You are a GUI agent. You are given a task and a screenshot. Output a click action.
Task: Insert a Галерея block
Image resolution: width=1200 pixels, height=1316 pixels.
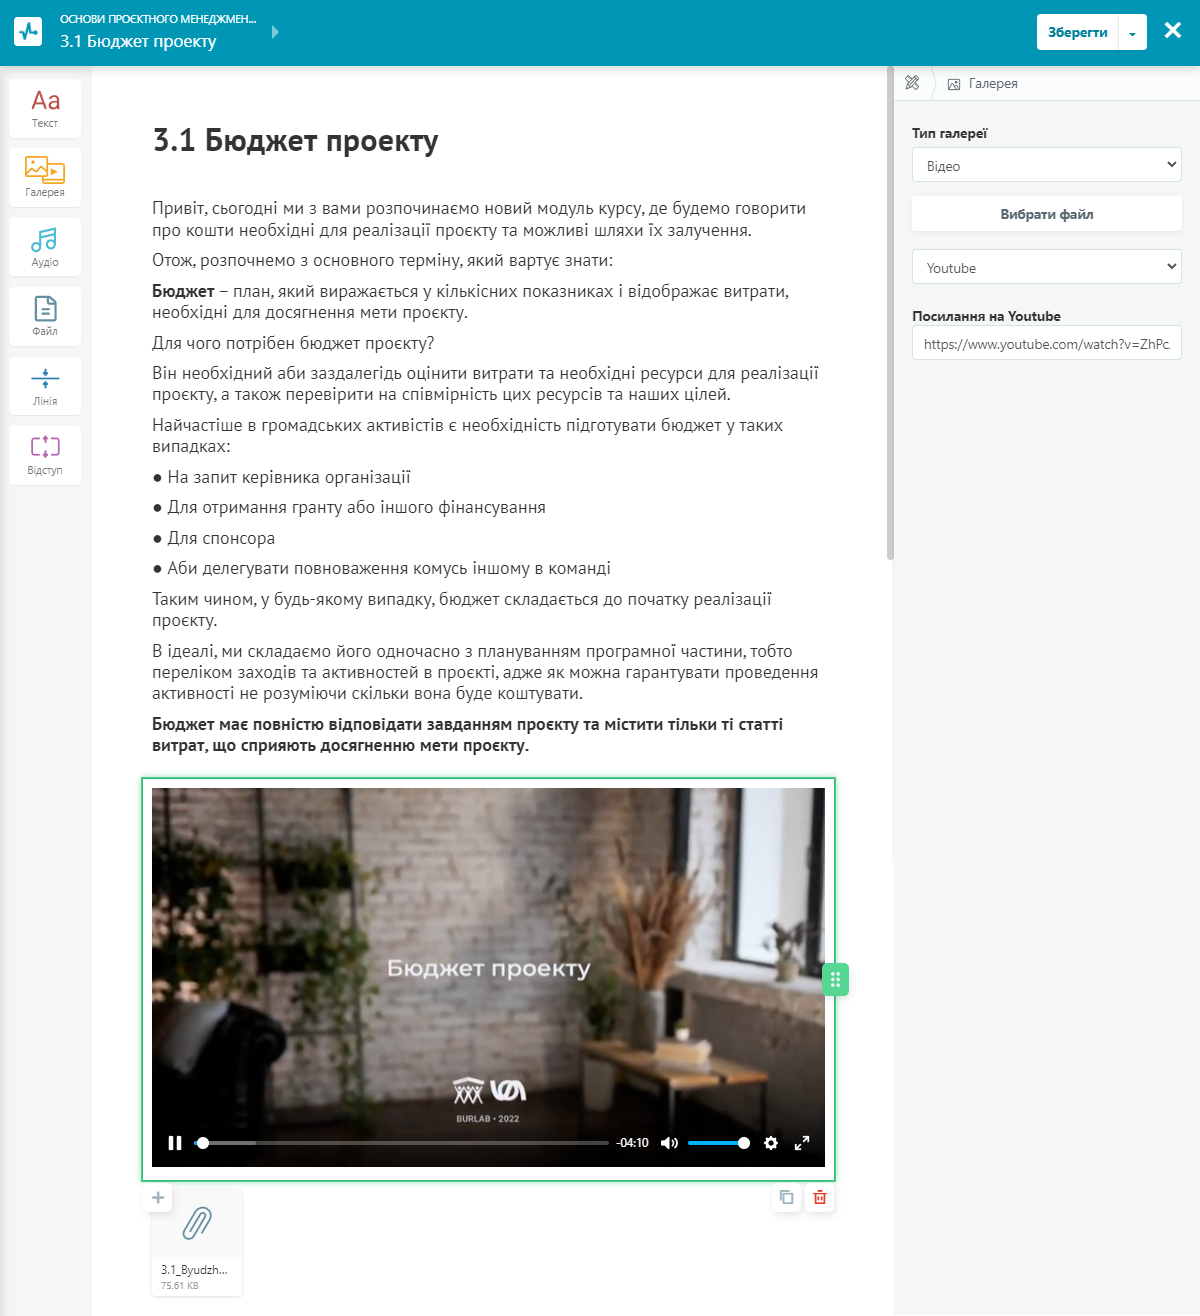[x=45, y=177]
